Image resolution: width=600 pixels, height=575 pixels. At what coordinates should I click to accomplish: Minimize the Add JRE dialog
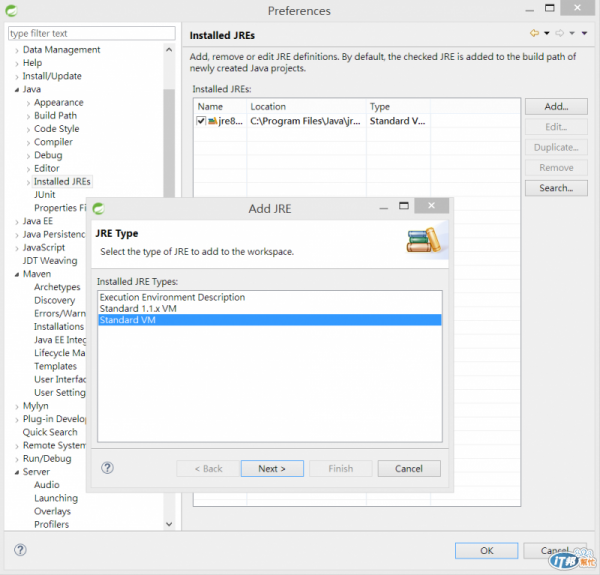(384, 208)
